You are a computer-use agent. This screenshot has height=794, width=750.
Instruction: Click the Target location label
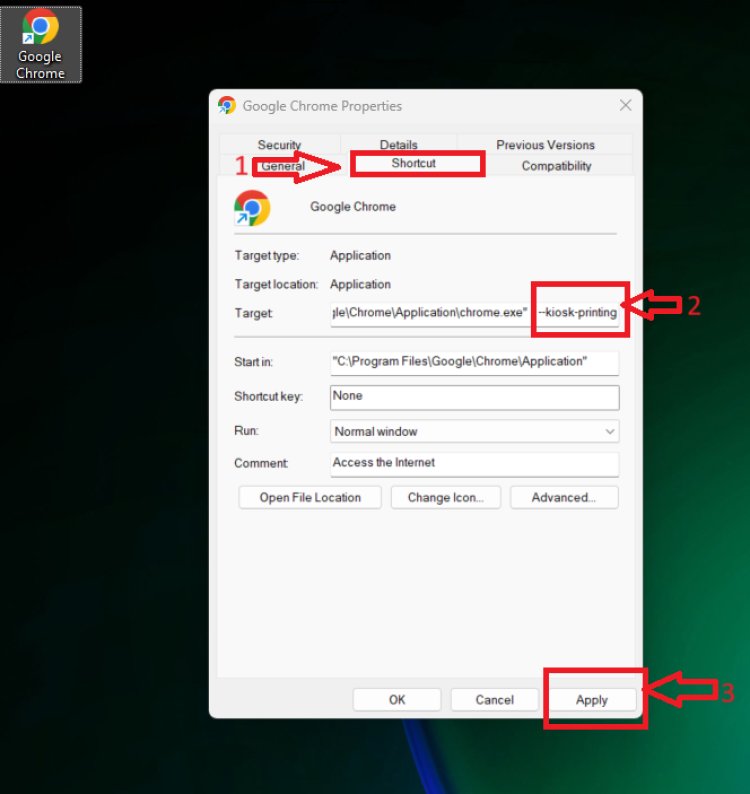tap(276, 285)
